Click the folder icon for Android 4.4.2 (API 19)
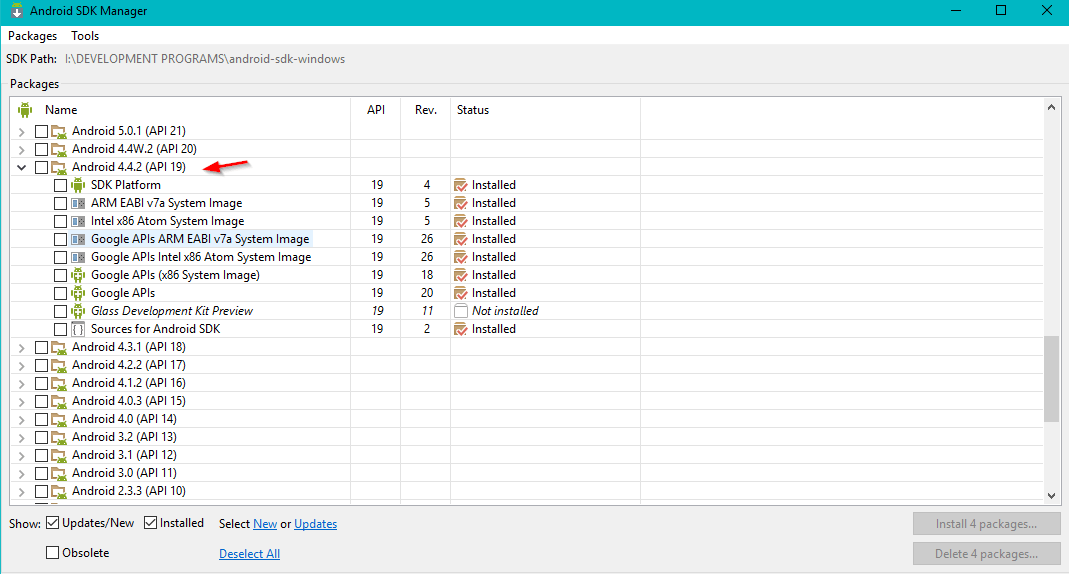Viewport: 1069px width, 574px height. click(59, 167)
